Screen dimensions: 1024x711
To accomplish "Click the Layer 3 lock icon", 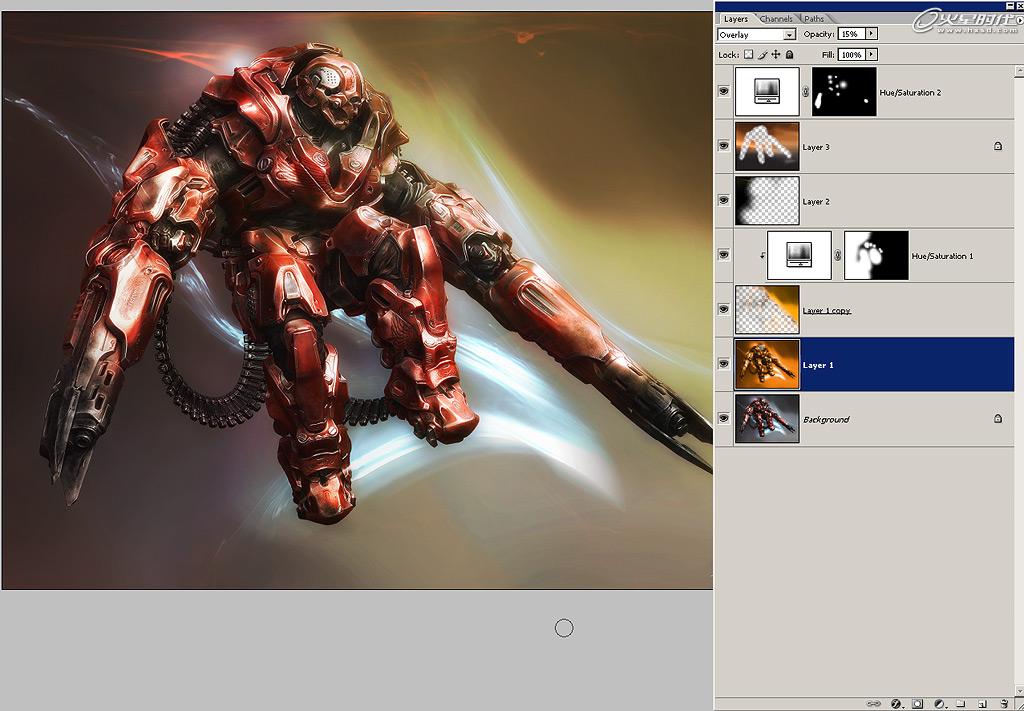I will tap(998, 146).
